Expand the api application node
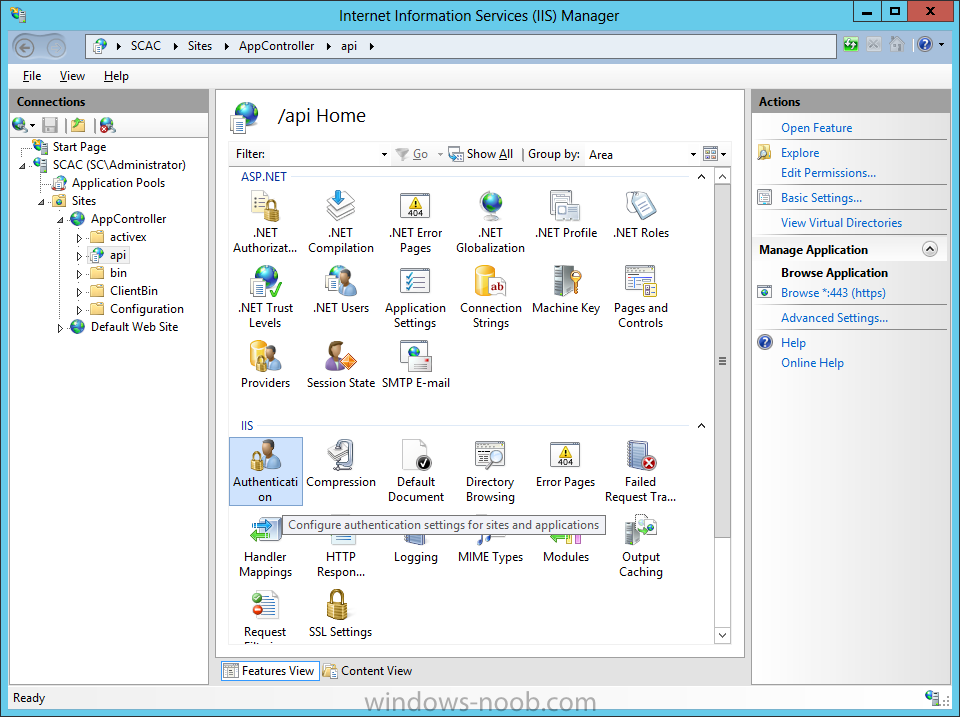 coord(79,255)
